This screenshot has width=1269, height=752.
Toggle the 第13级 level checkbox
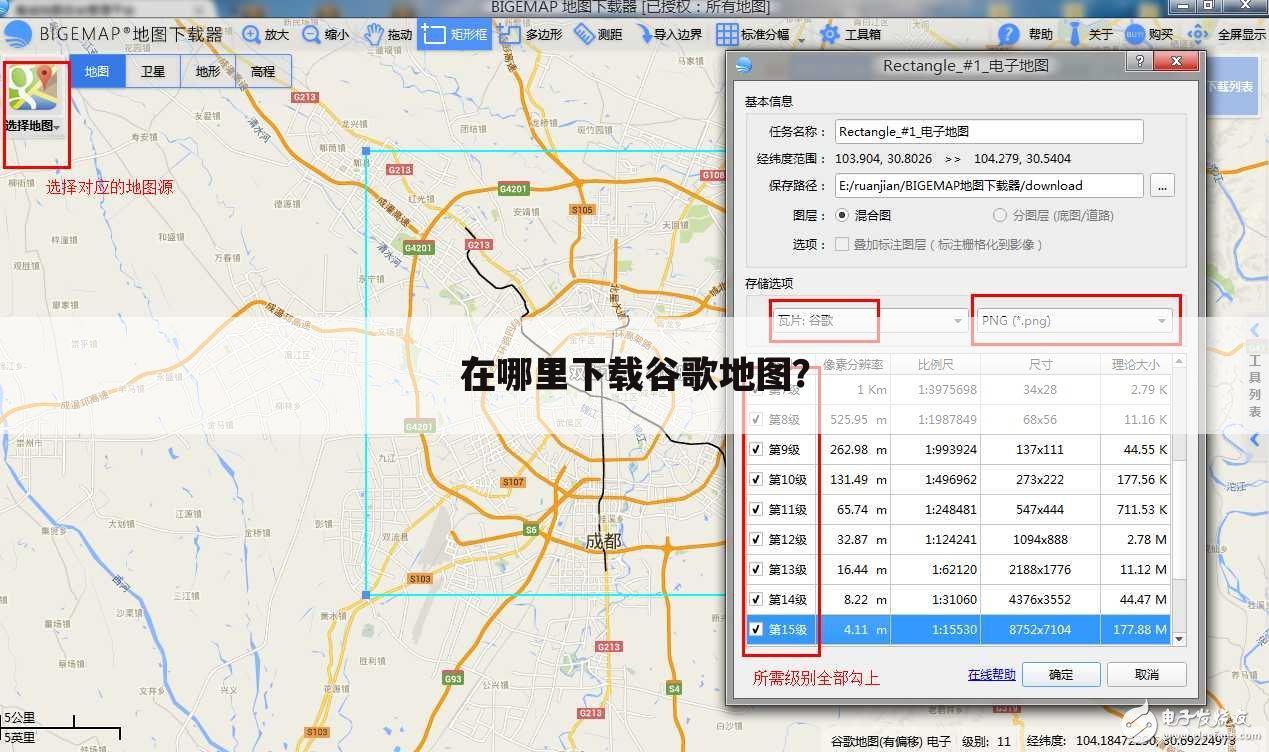point(756,570)
